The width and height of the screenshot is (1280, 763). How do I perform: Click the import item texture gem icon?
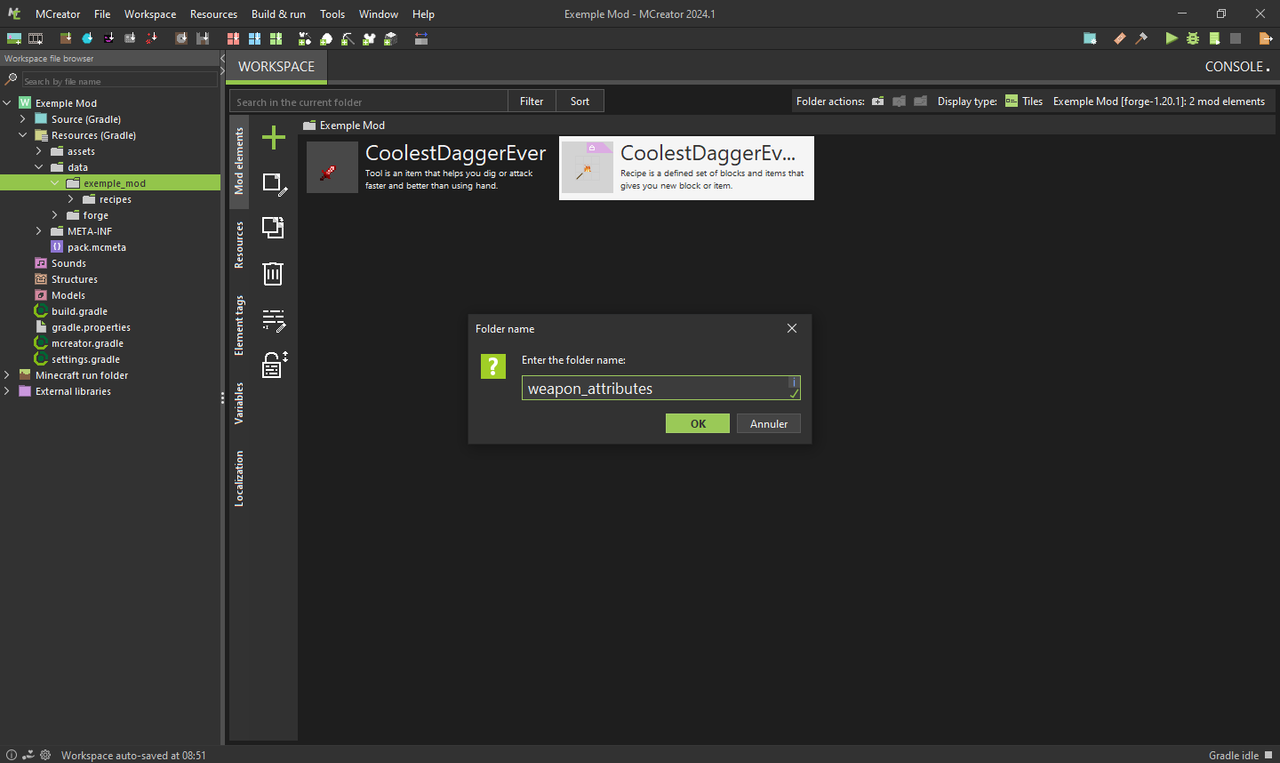point(88,39)
